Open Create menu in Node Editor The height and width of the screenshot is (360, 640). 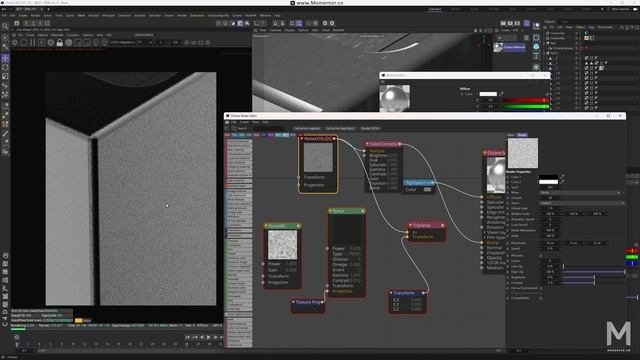pyautogui.click(x=244, y=122)
